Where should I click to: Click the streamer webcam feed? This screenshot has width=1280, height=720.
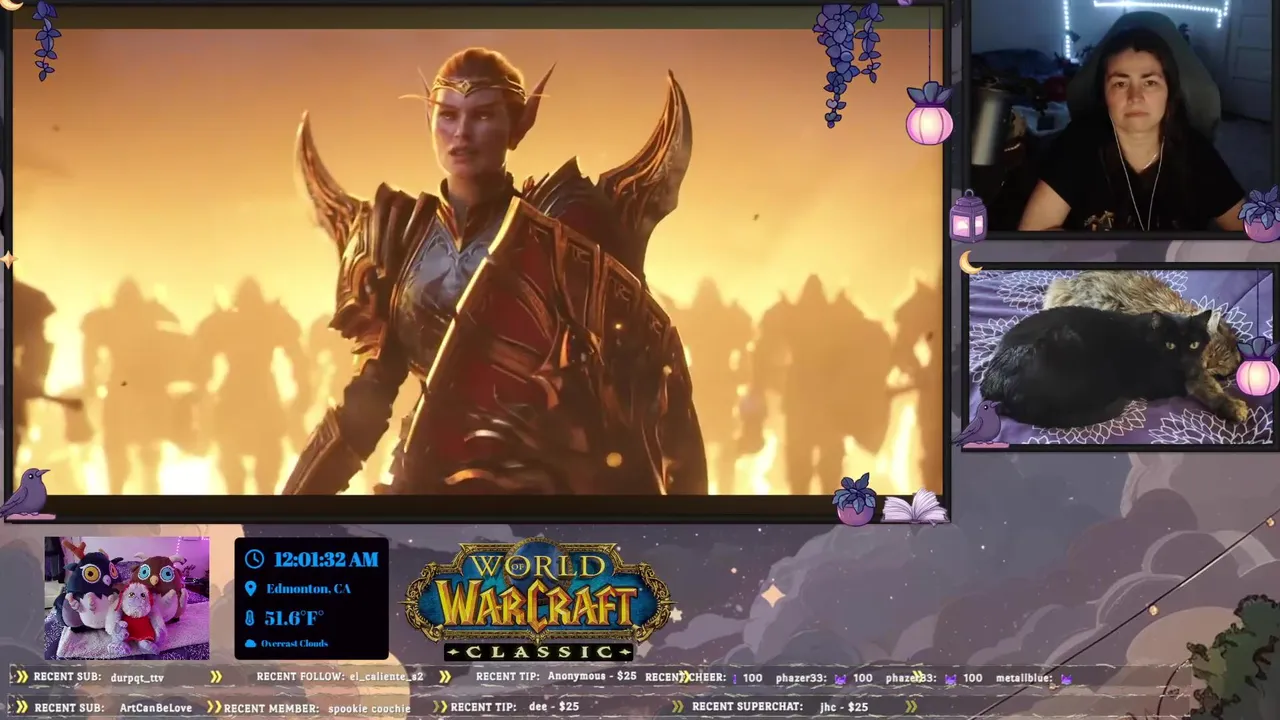pyautogui.click(x=1124, y=116)
